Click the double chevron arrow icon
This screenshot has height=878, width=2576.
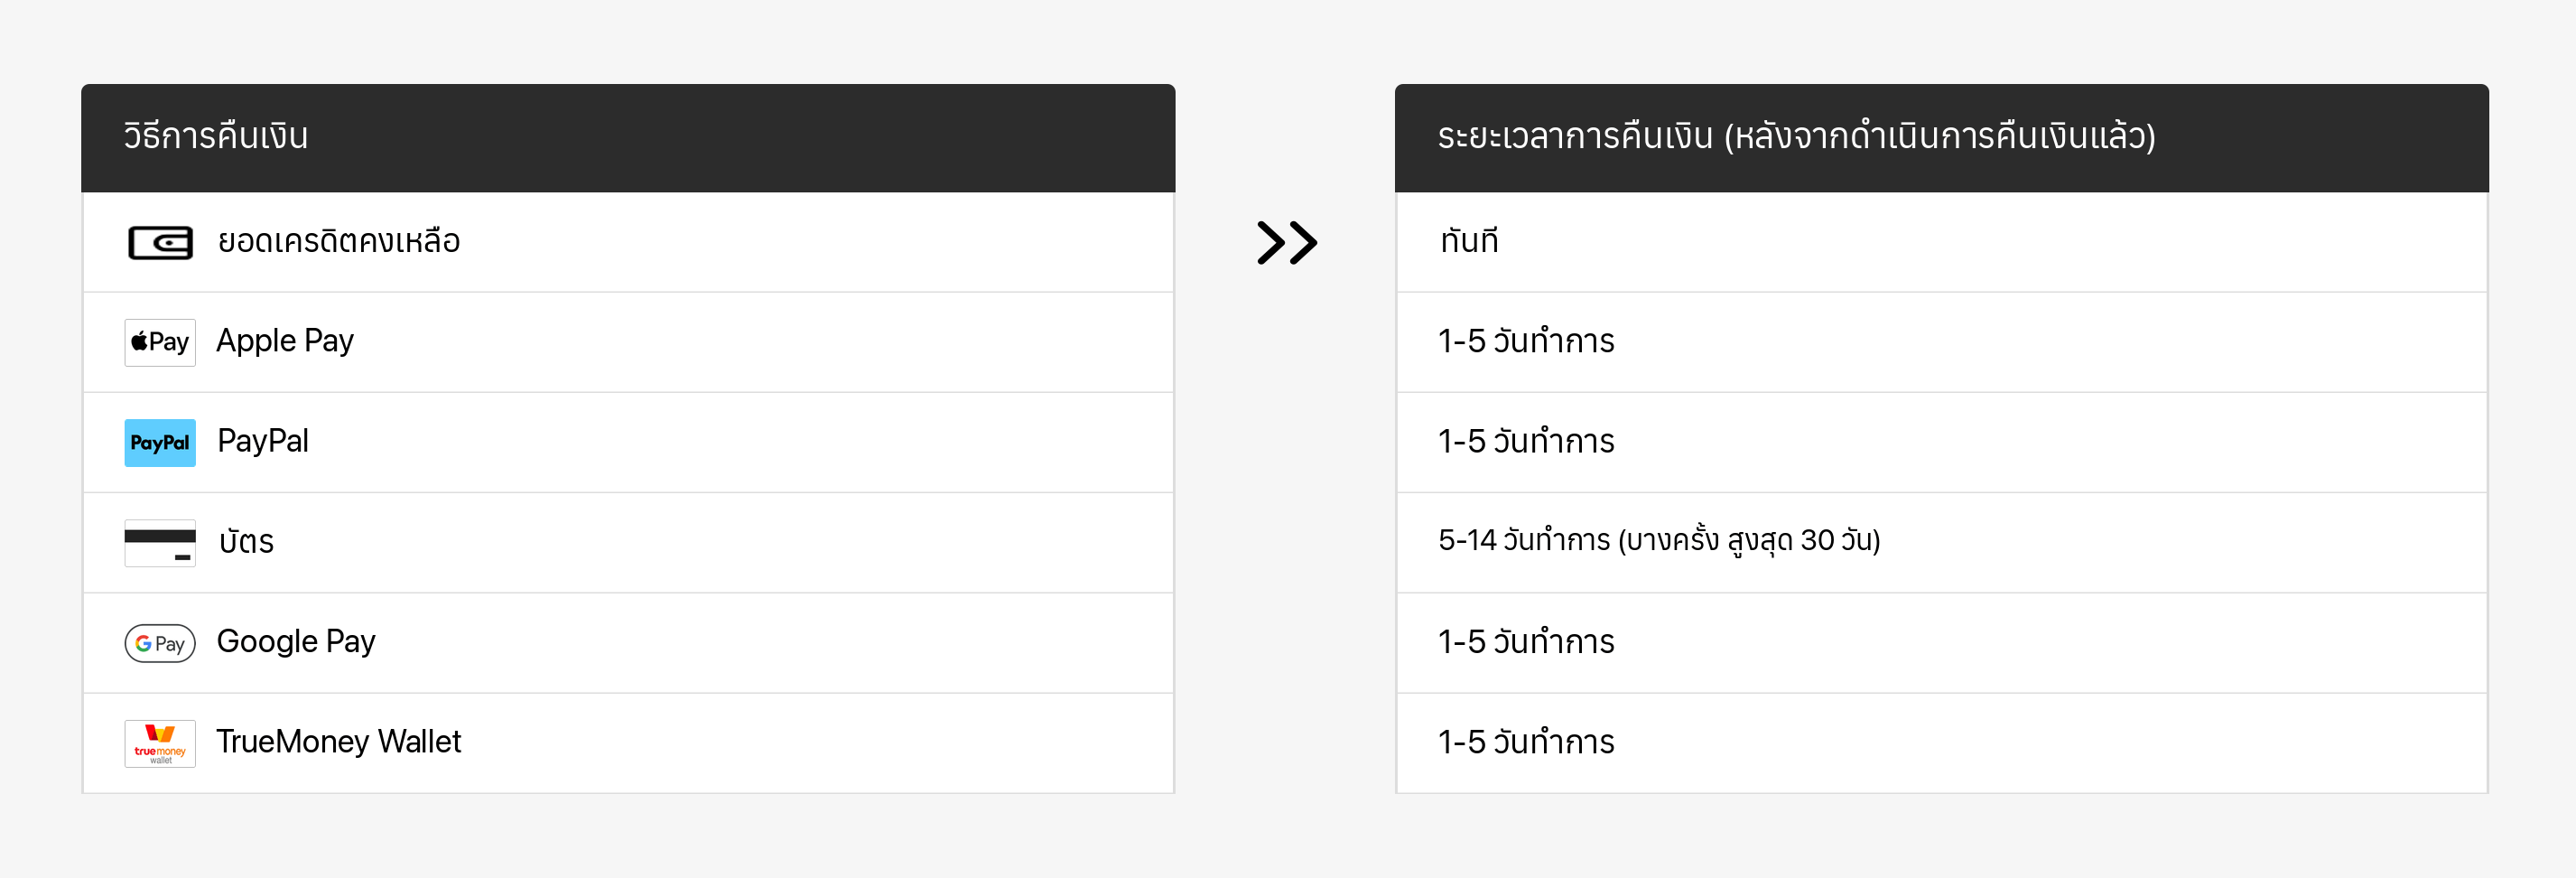1286,242
